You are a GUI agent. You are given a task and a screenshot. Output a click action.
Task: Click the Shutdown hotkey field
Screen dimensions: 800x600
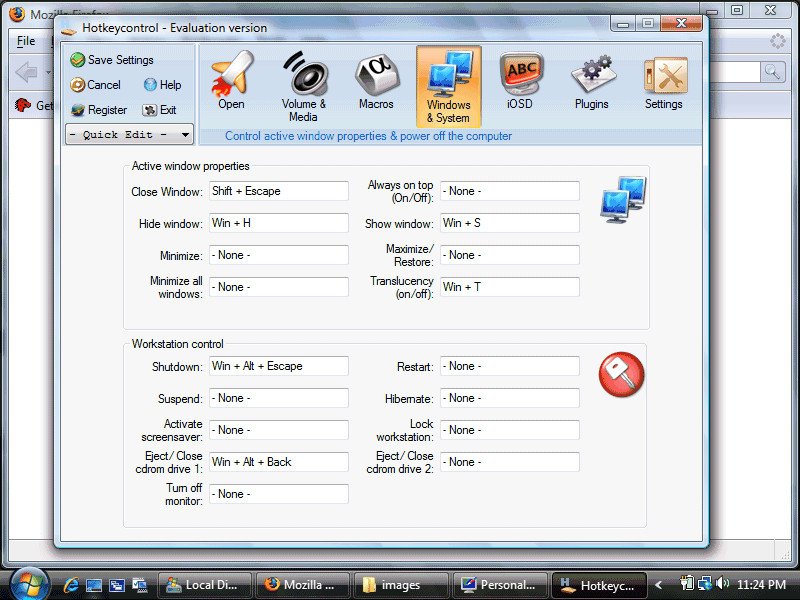pyautogui.click(x=279, y=366)
